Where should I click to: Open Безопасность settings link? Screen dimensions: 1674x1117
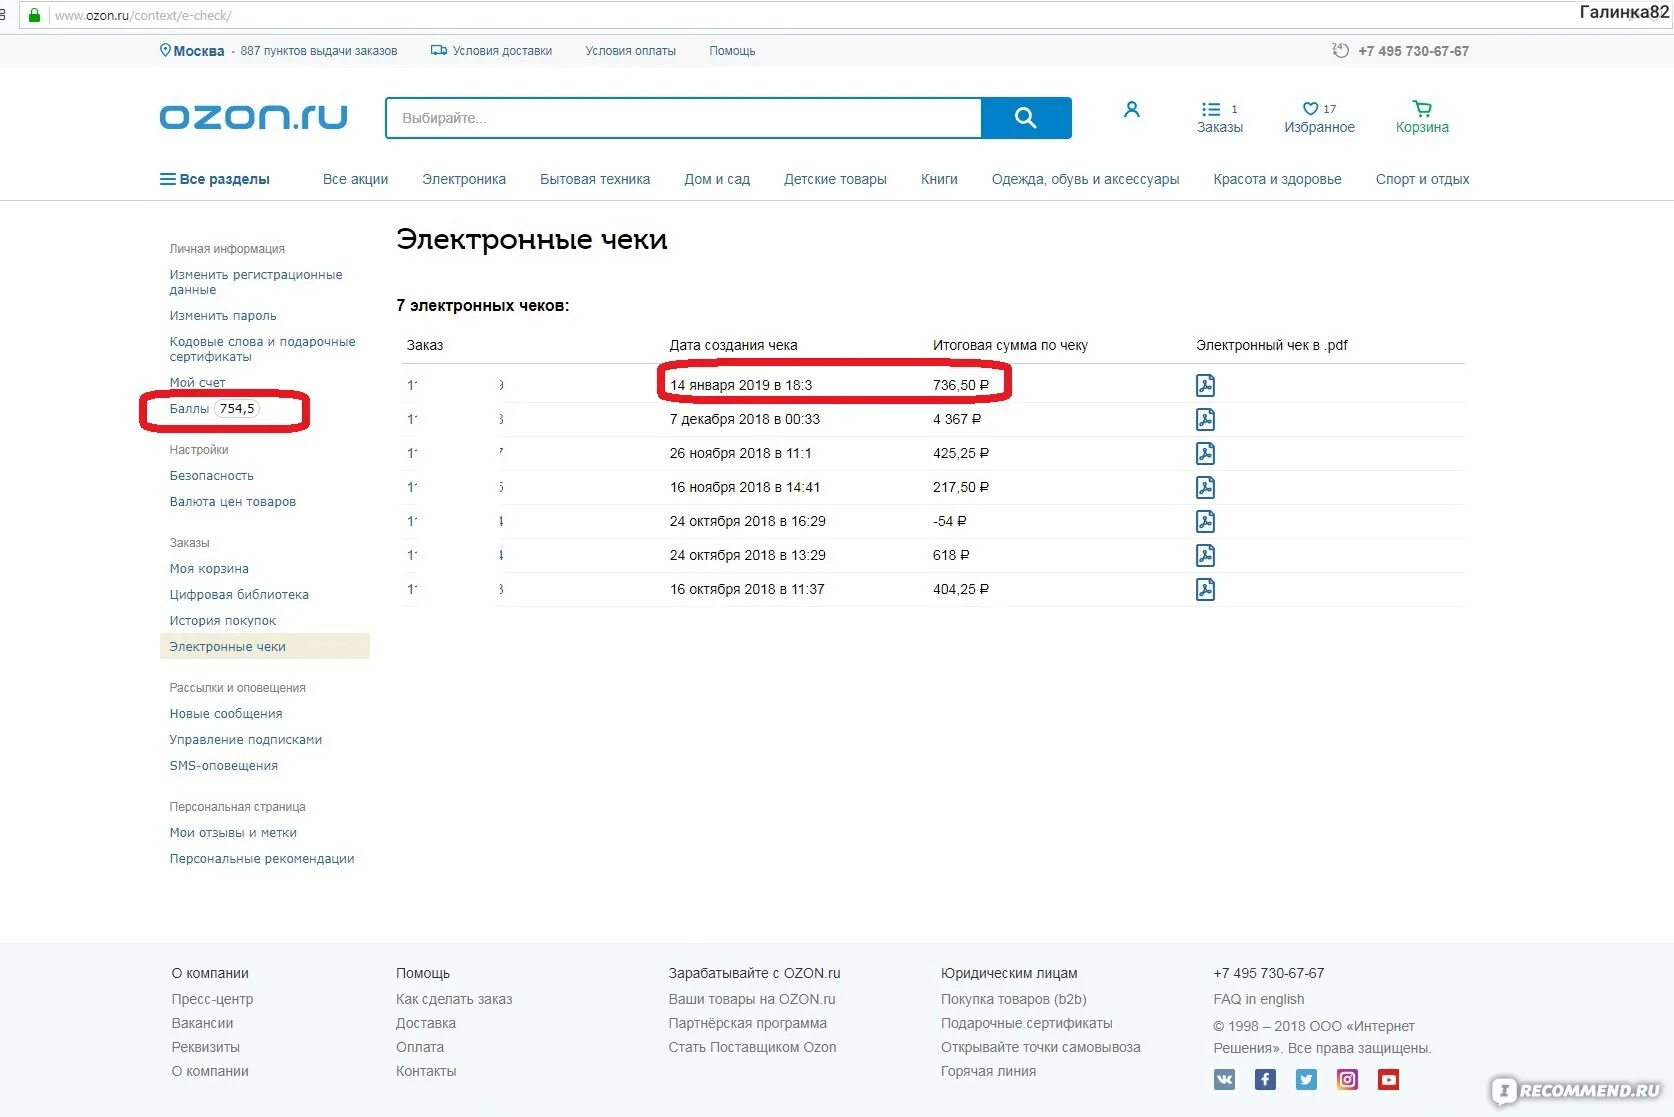[211, 476]
